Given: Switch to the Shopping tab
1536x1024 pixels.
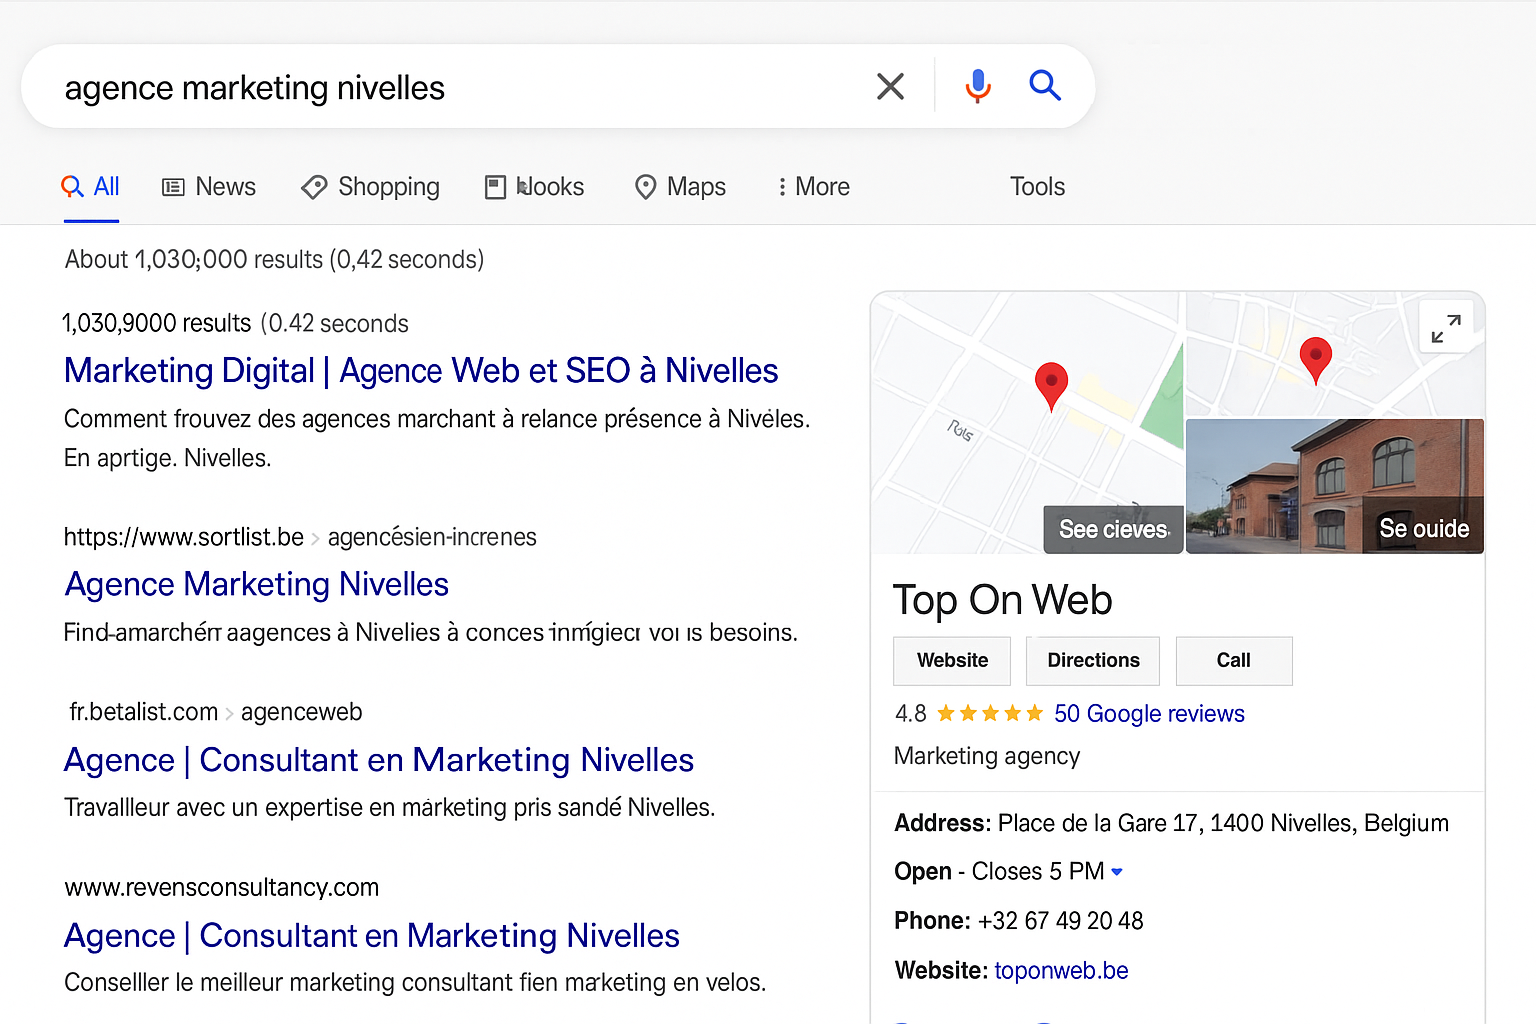Looking at the screenshot, I should [371, 187].
